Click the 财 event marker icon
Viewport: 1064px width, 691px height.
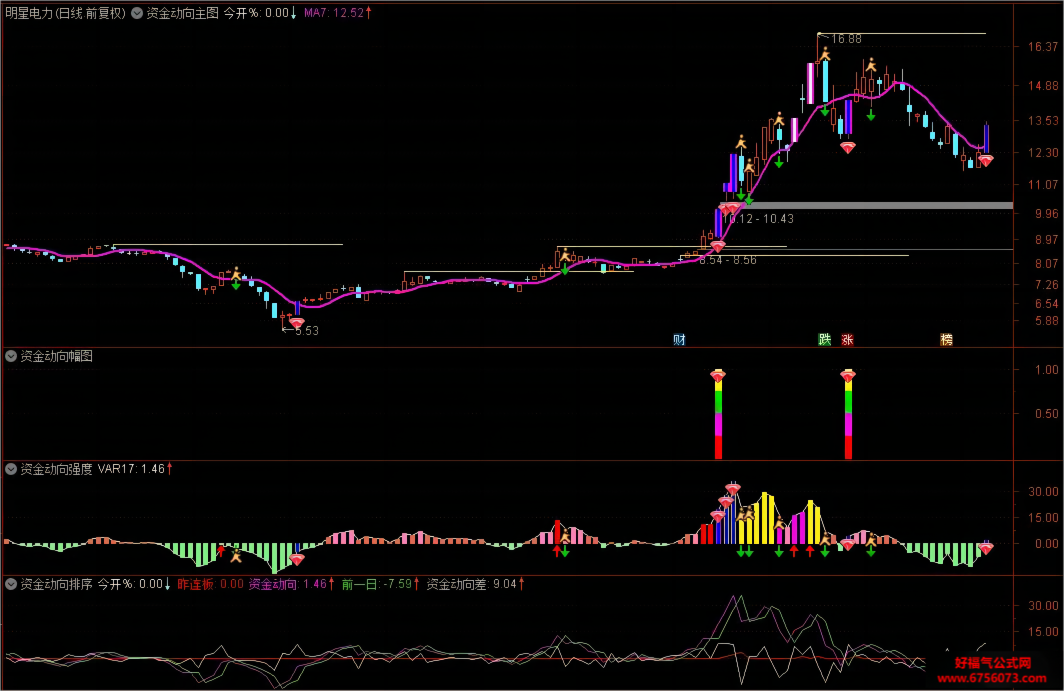[x=679, y=339]
